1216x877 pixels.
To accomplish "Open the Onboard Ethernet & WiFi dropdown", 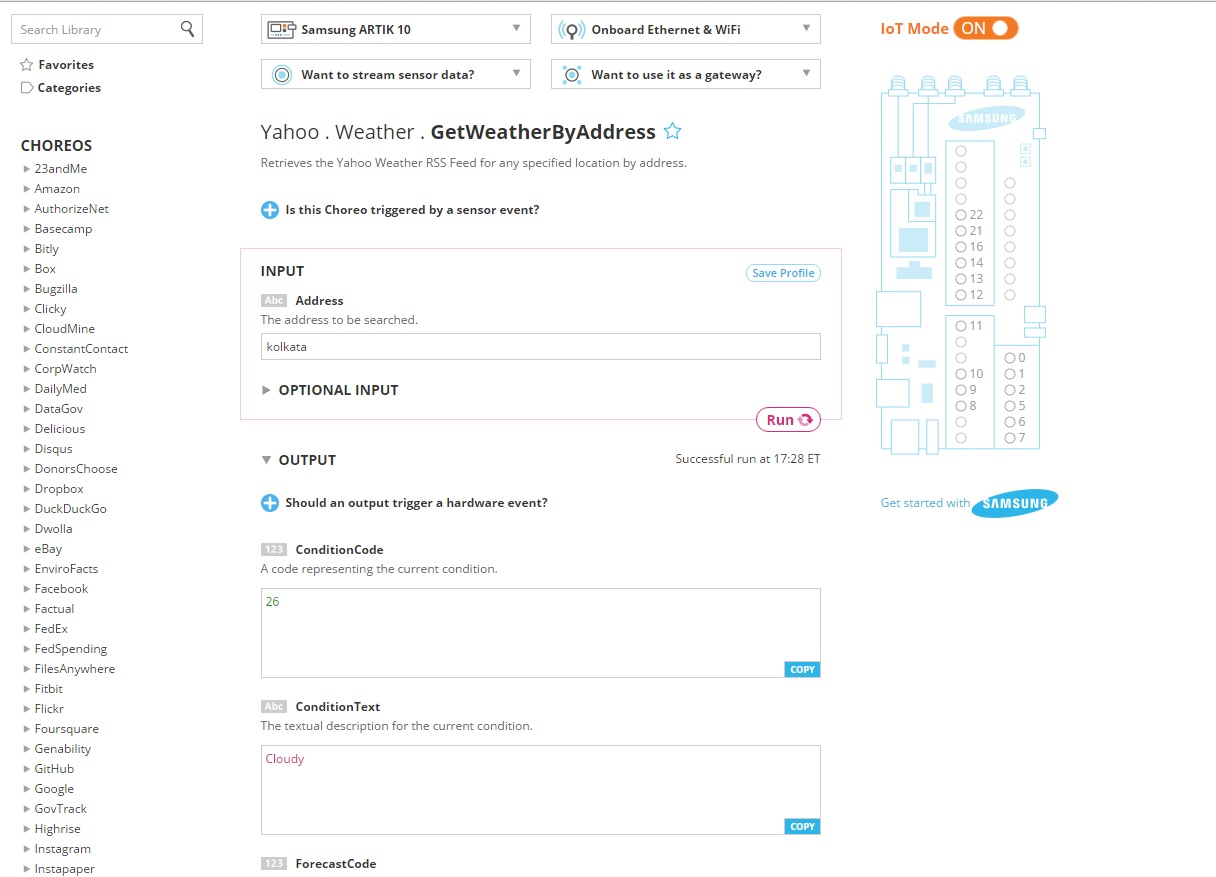I will pyautogui.click(x=685, y=29).
